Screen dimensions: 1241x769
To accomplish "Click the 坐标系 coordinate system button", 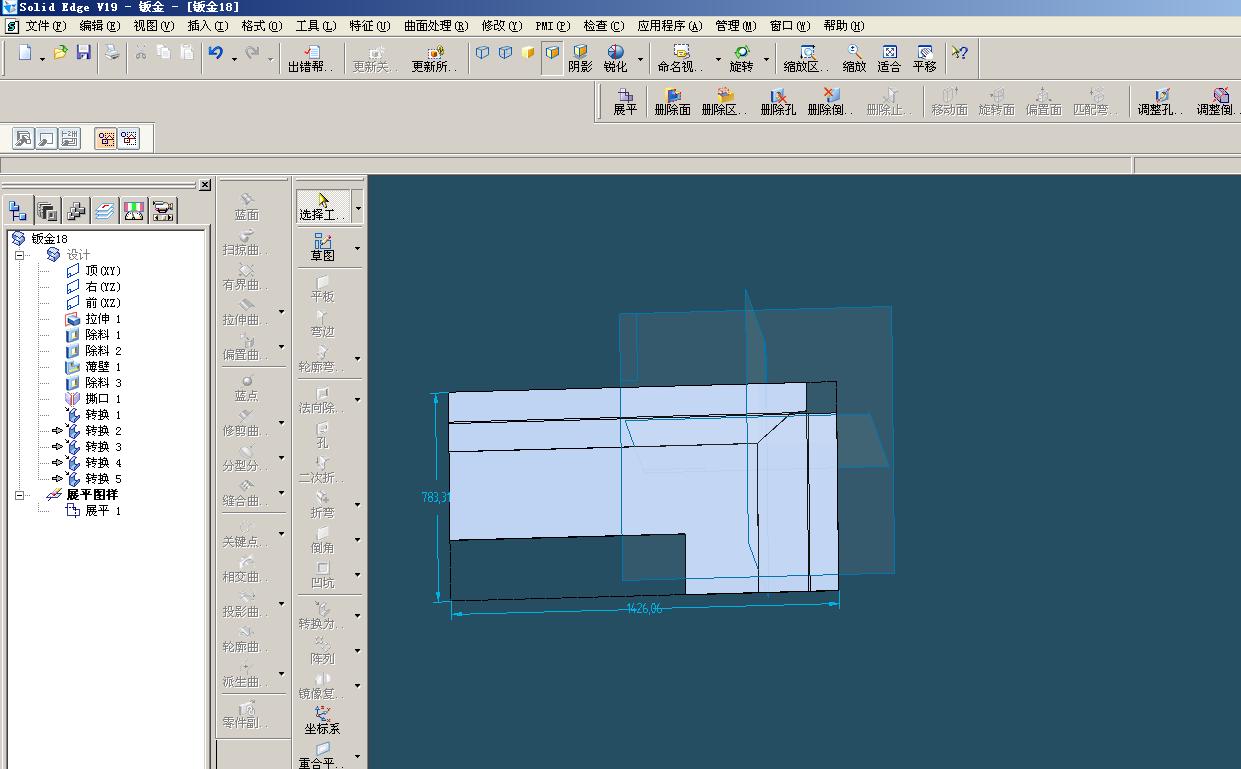I will 323,720.
